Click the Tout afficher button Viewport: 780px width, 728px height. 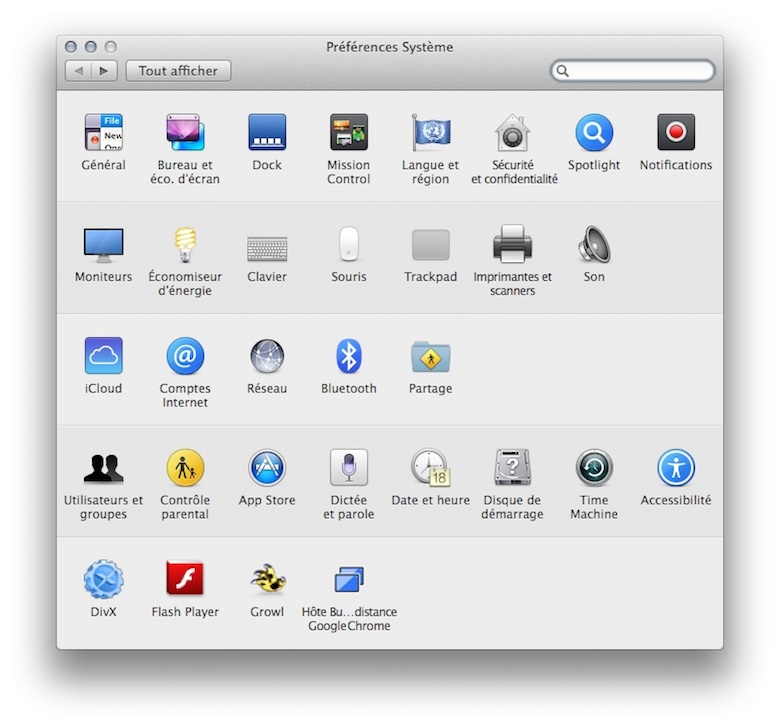point(178,71)
